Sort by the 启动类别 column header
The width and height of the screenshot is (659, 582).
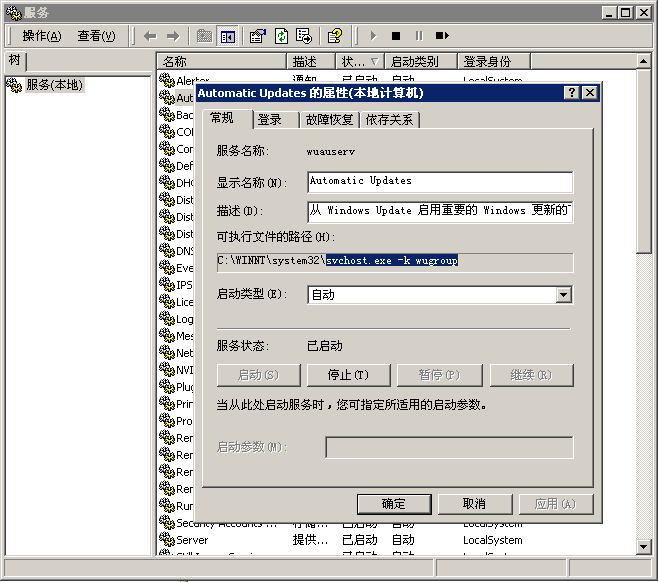coord(421,62)
